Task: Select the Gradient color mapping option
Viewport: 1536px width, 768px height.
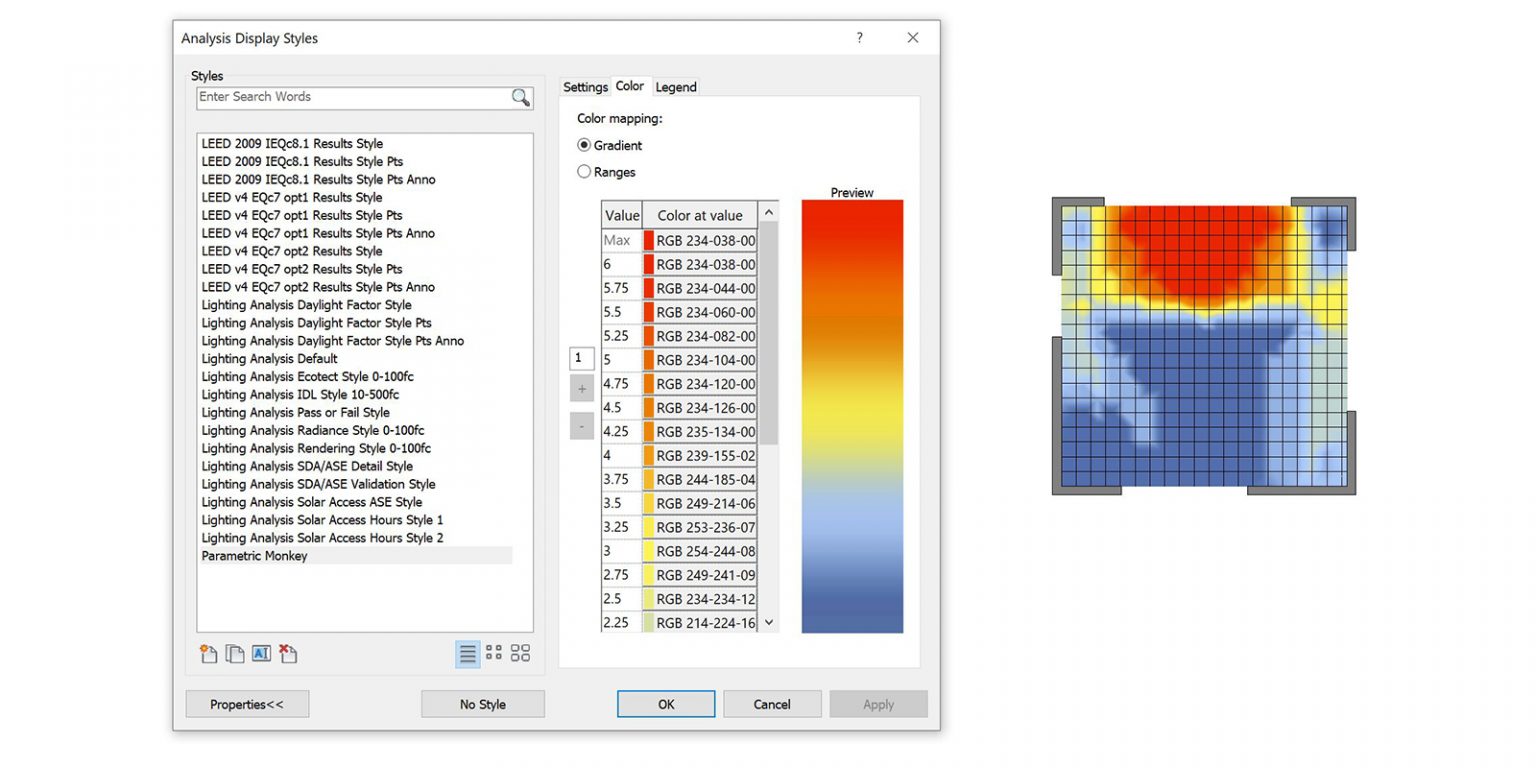Action: coord(584,145)
